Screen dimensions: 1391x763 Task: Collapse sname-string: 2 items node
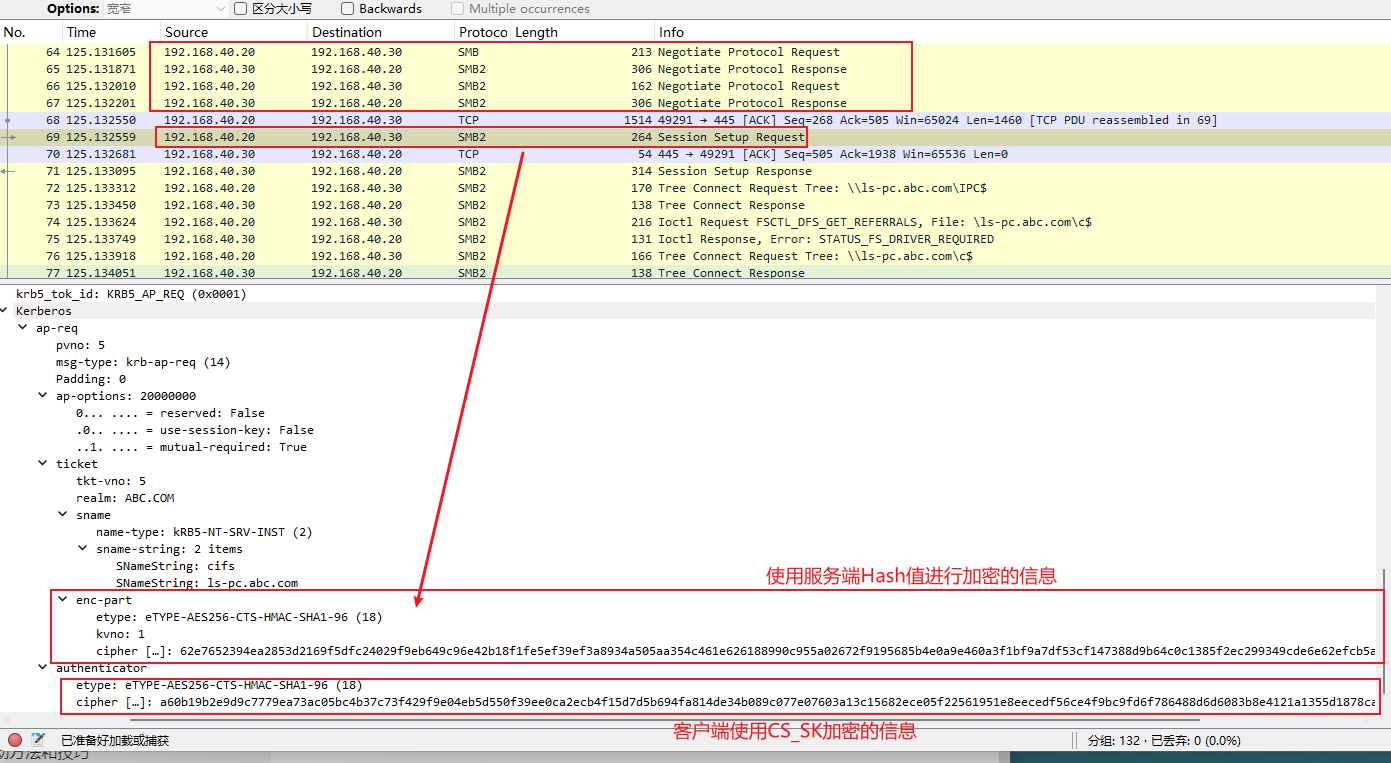pos(84,549)
